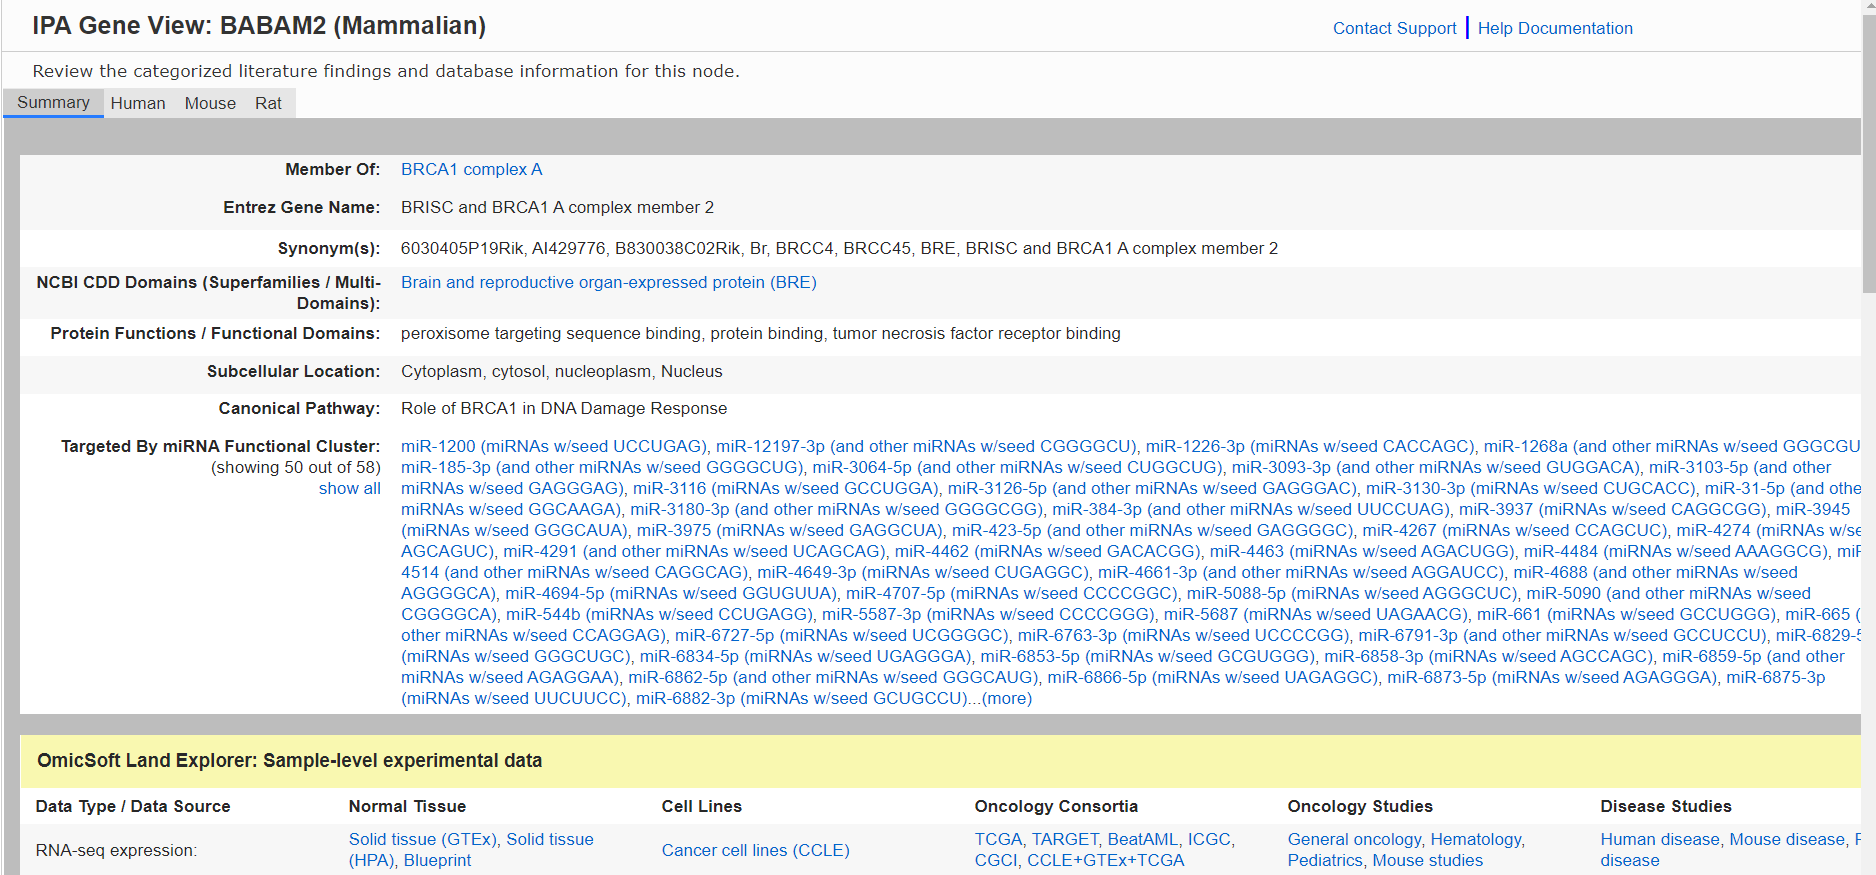The image size is (1876, 875).
Task: Click 'Role of BRCA1 in DNA Damage Response' text
Action: pyautogui.click(x=564, y=408)
